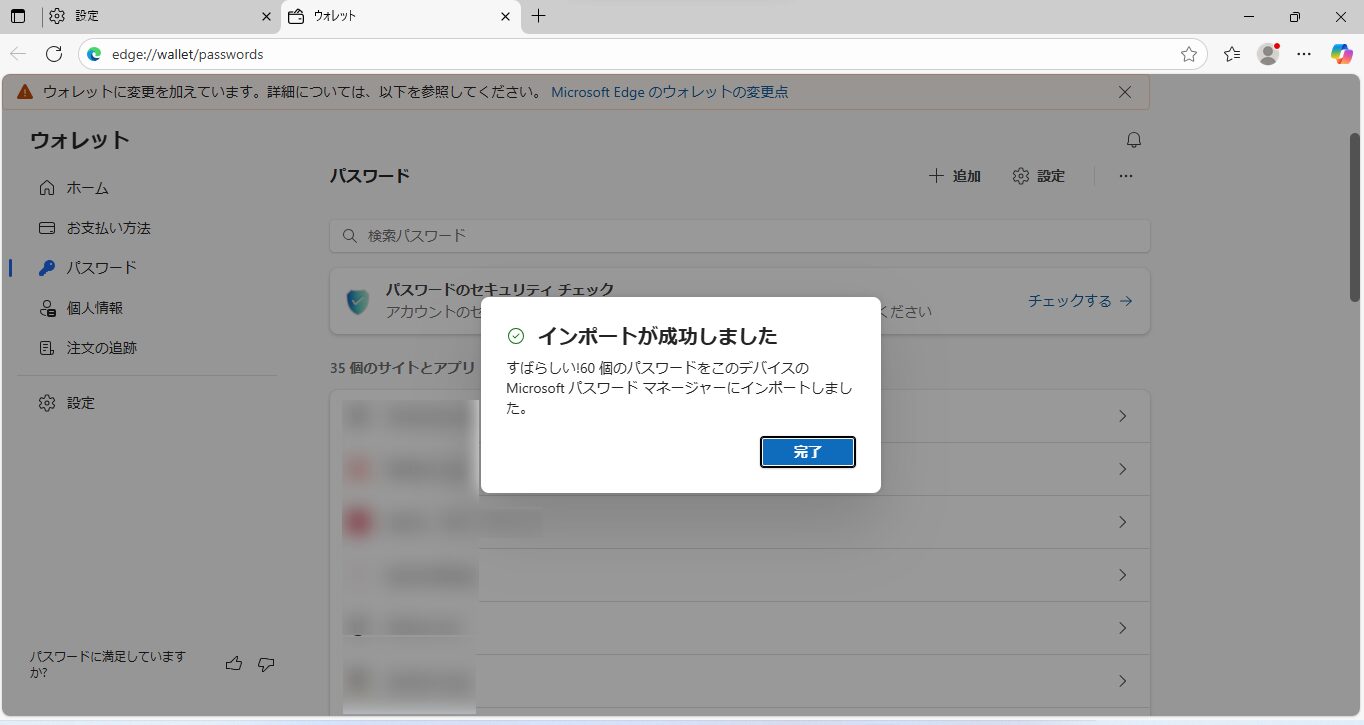Open 注文の追跡 in the sidebar
The width and height of the screenshot is (1364, 725).
[x=147, y=348]
